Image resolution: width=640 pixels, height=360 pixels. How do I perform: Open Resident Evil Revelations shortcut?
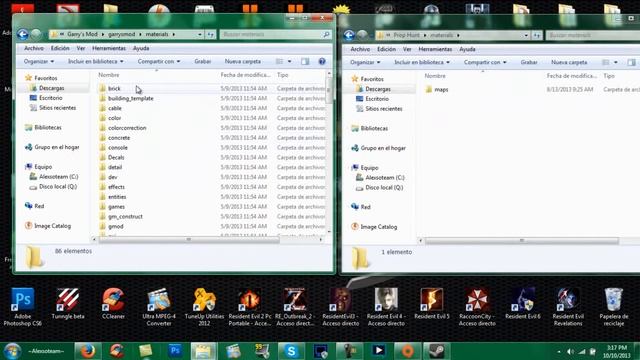[568, 306]
